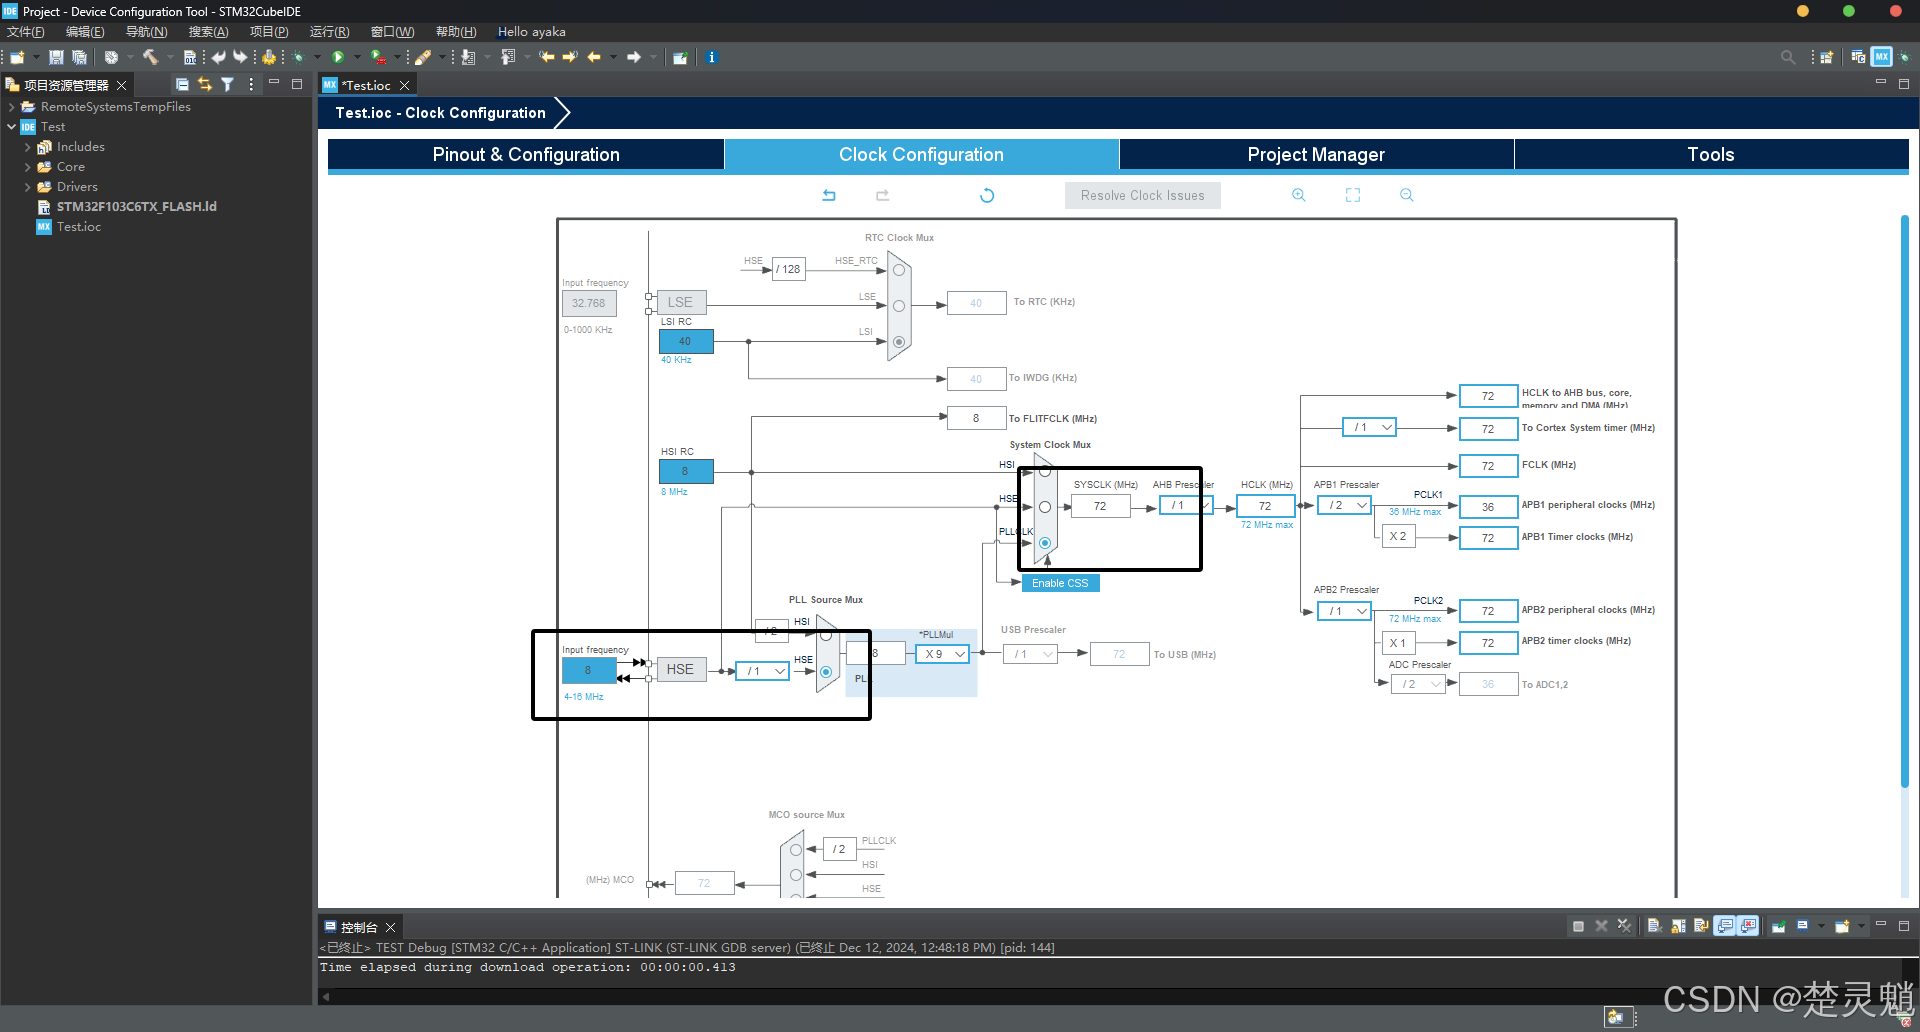This screenshot has width=1920, height=1032.
Task: Close the *Test.ioc editor tab
Action: click(405, 86)
